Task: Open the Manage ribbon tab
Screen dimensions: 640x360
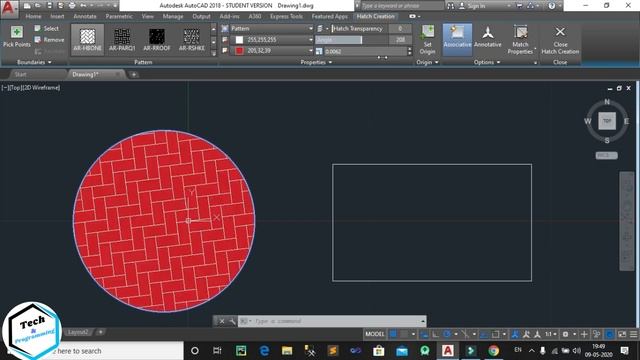Action: [x=173, y=16]
